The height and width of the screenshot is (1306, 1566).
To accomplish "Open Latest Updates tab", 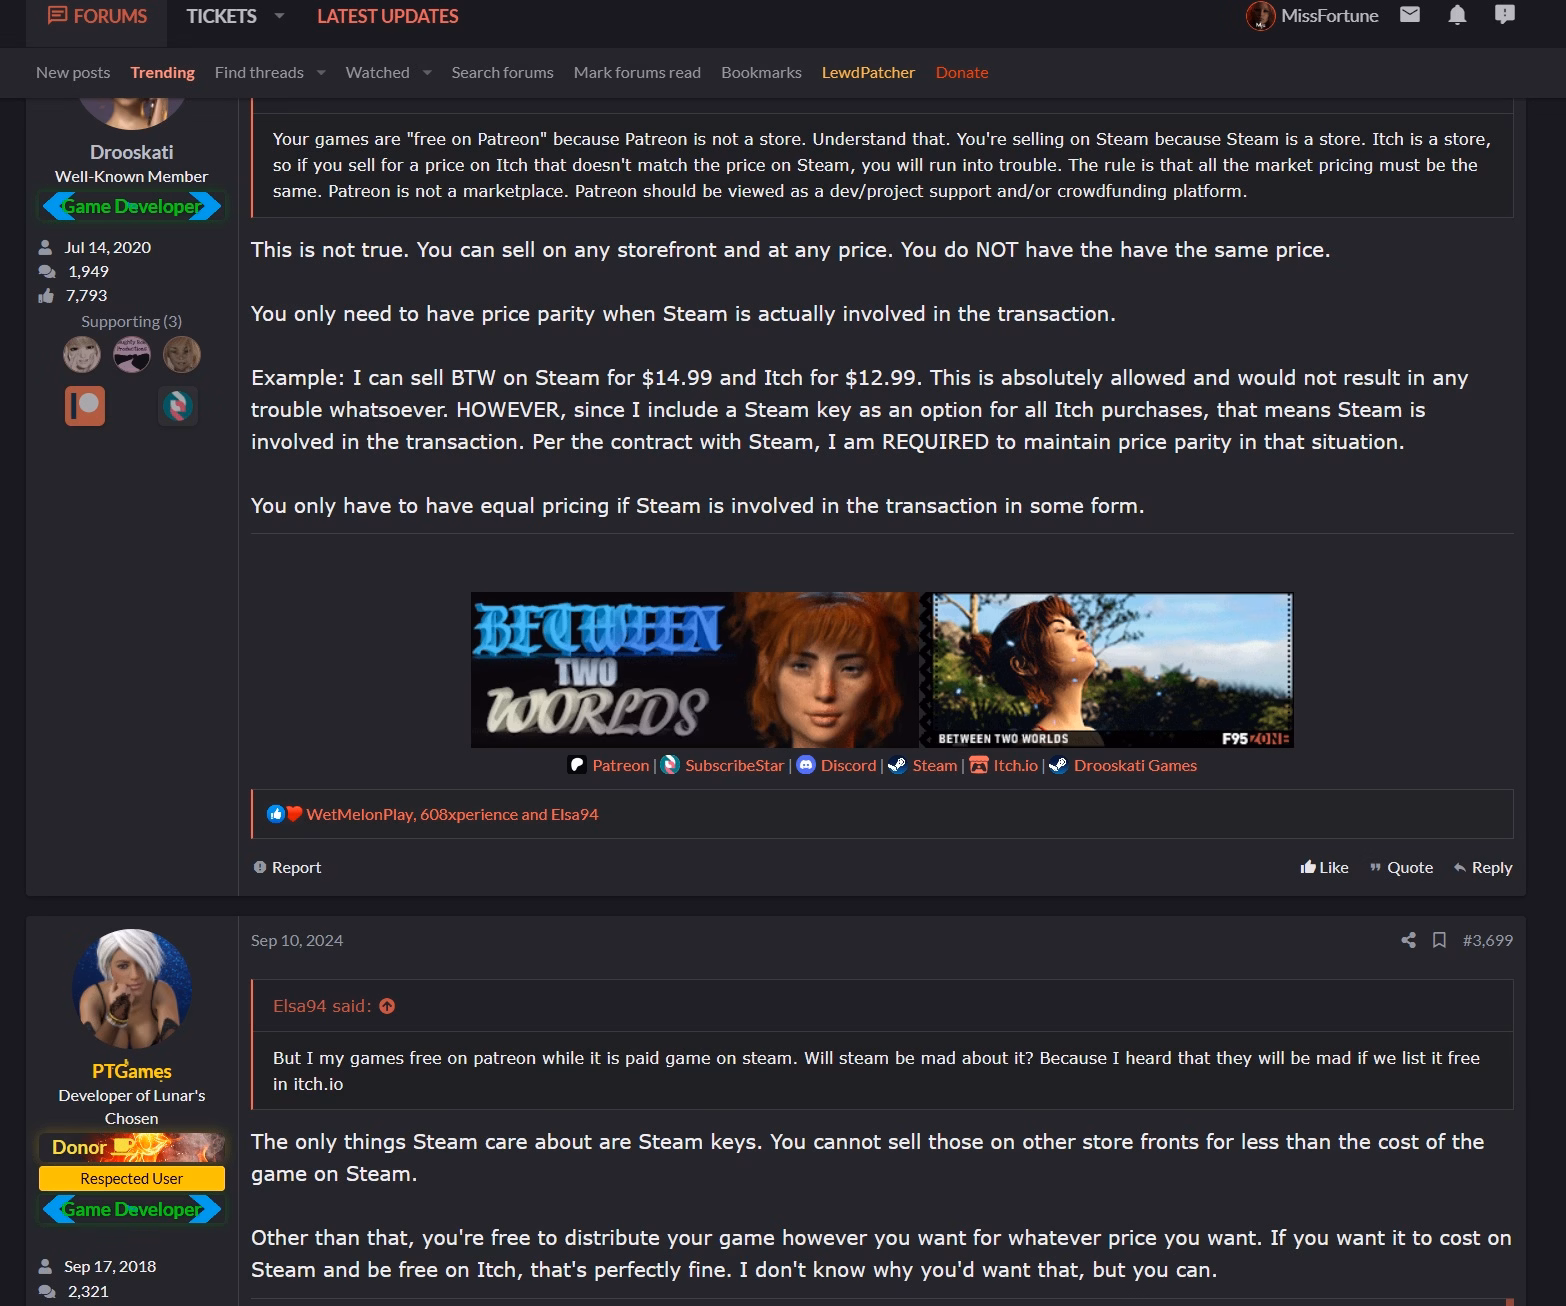I will pyautogui.click(x=387, y=16).
